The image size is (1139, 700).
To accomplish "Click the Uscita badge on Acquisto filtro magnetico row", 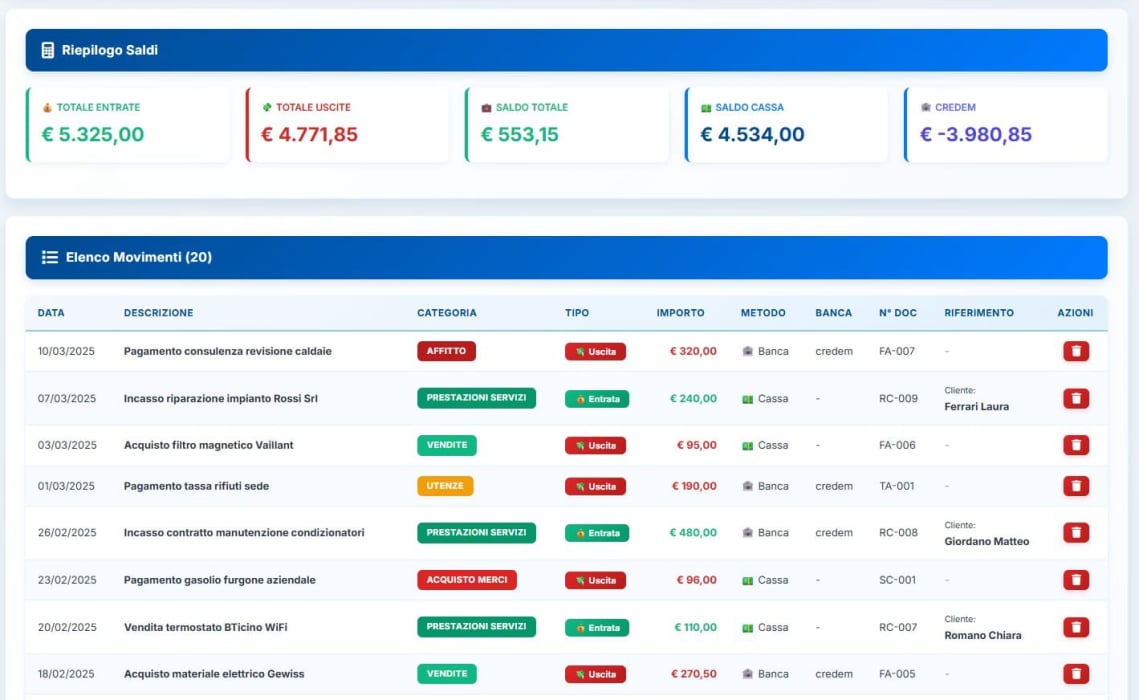I will (x=595, y=445).
